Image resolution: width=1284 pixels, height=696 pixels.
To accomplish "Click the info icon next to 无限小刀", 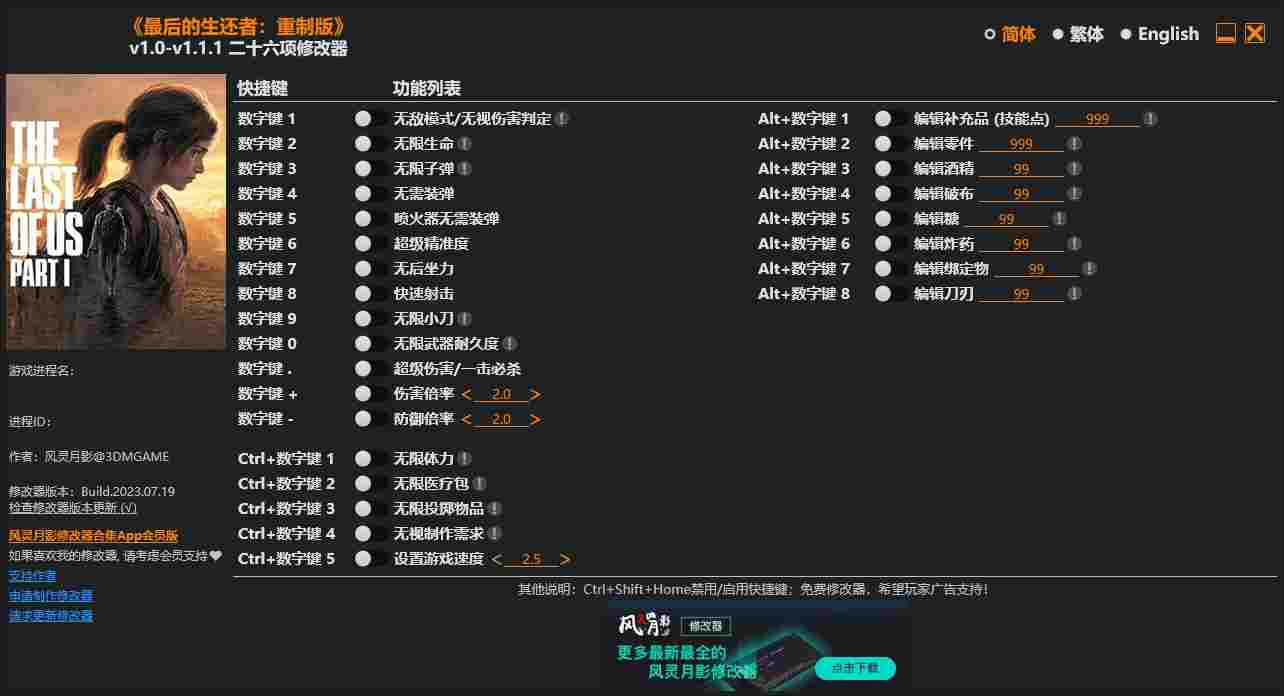I will pos(465,319).
